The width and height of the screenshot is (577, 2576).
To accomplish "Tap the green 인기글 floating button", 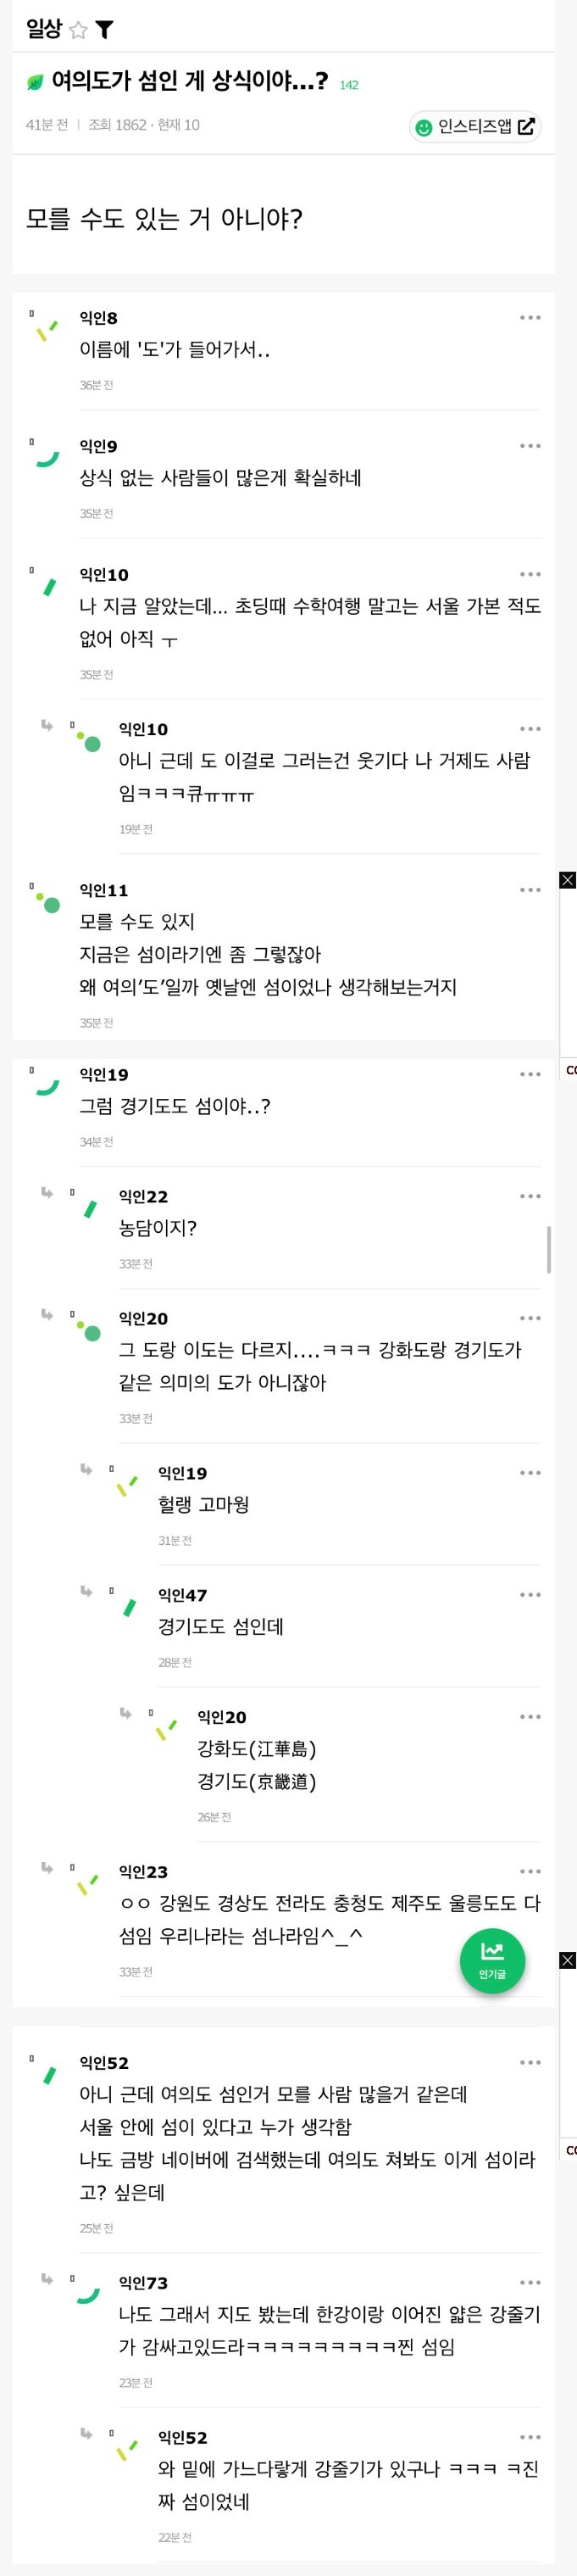I will (492, 1961).
